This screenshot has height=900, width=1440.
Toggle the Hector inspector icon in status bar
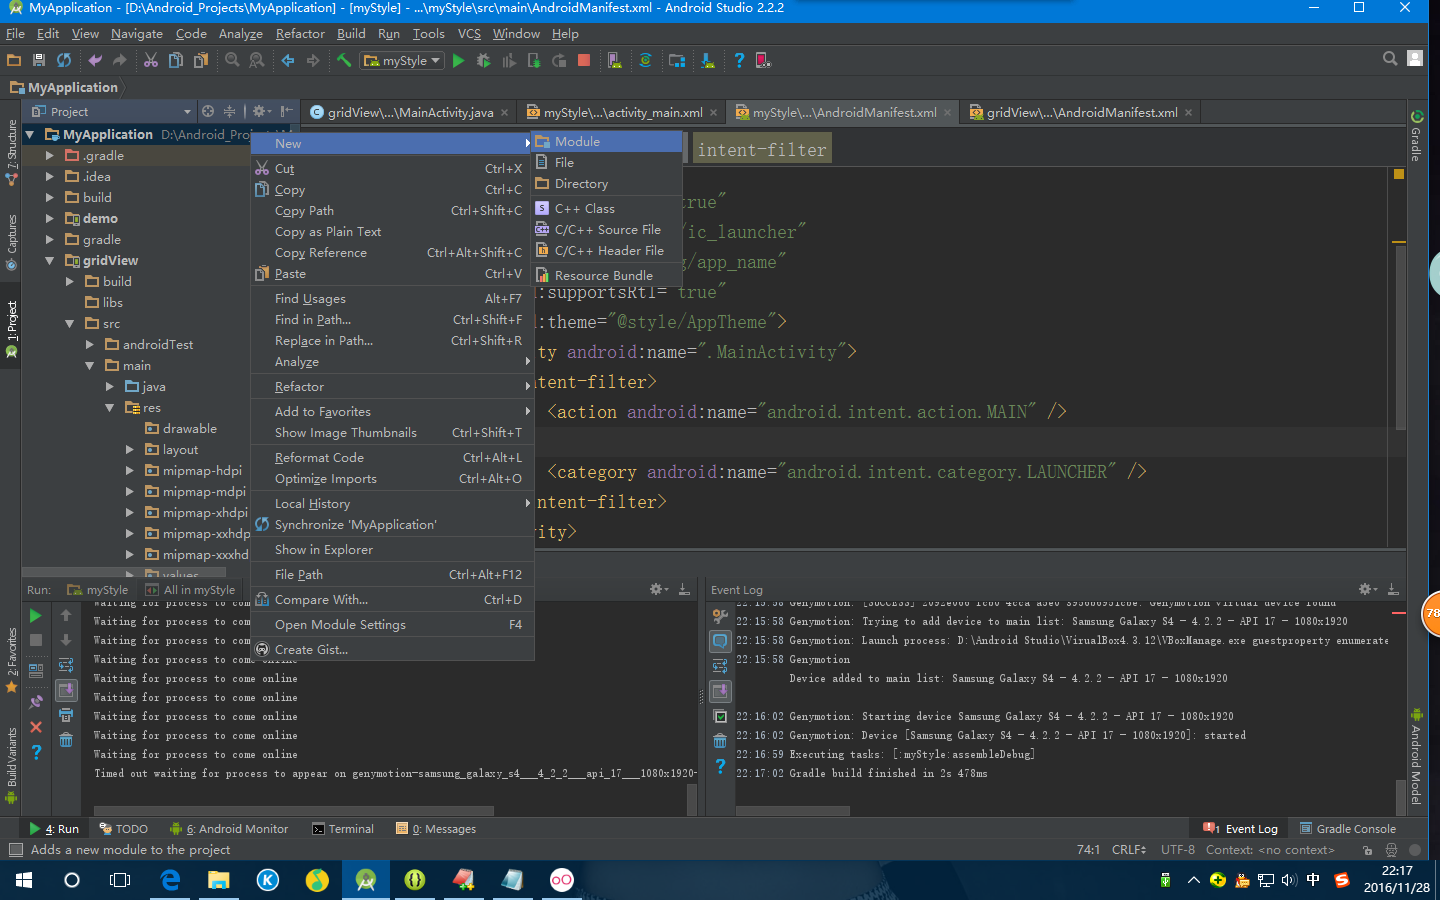(x=1391, y=850)
